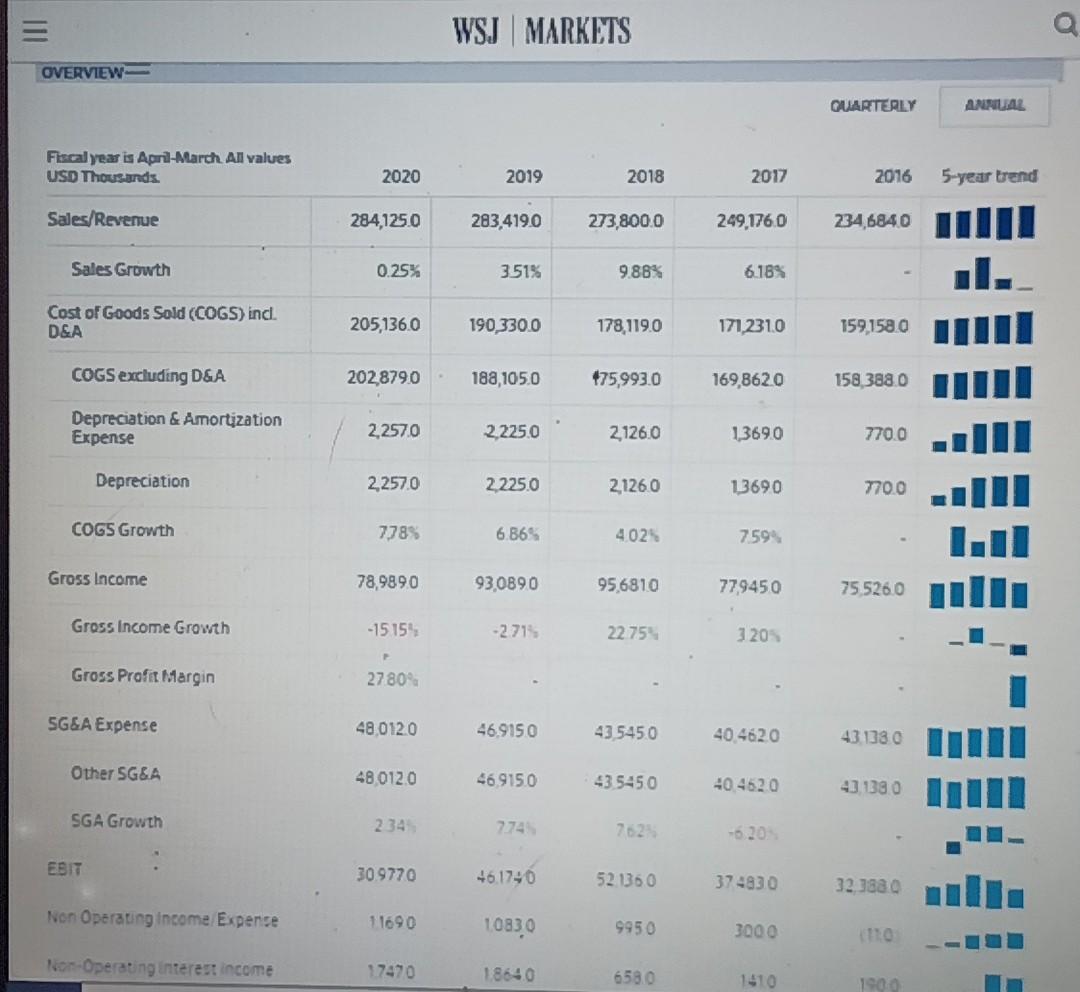
Task: Switch to QUARTERLY view
Action: 872,105
